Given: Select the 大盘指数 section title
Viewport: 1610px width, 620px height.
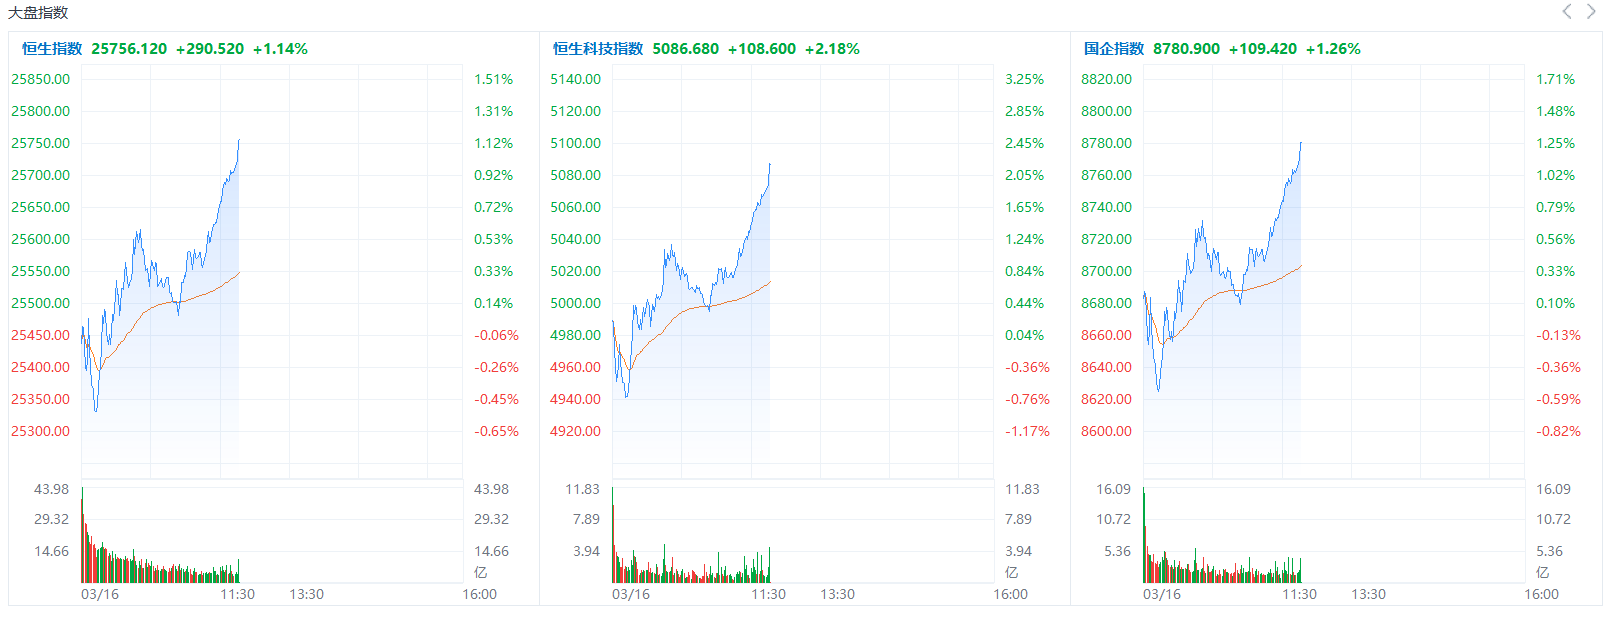Looking at the screenshot, I should [x=38, y=13].
